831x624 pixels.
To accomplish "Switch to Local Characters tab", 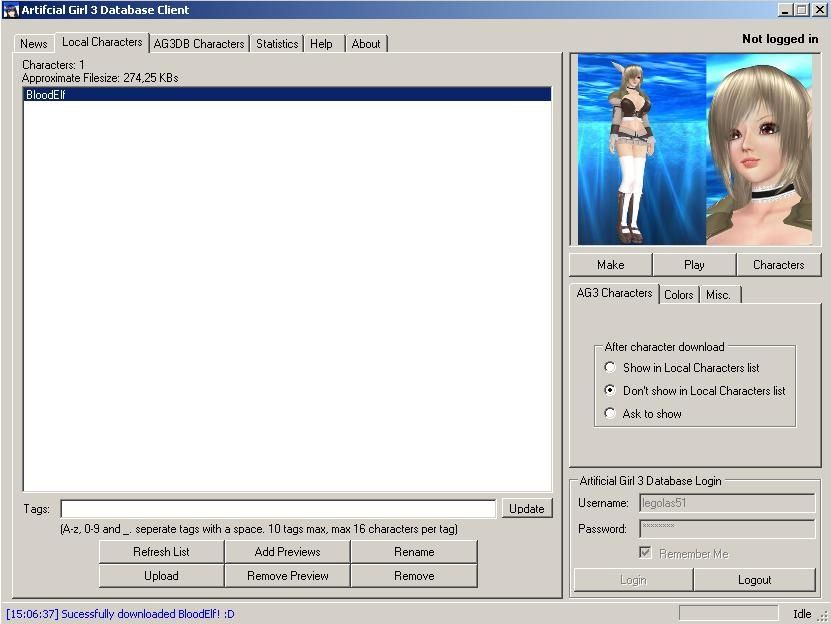I will pos(102,42).
